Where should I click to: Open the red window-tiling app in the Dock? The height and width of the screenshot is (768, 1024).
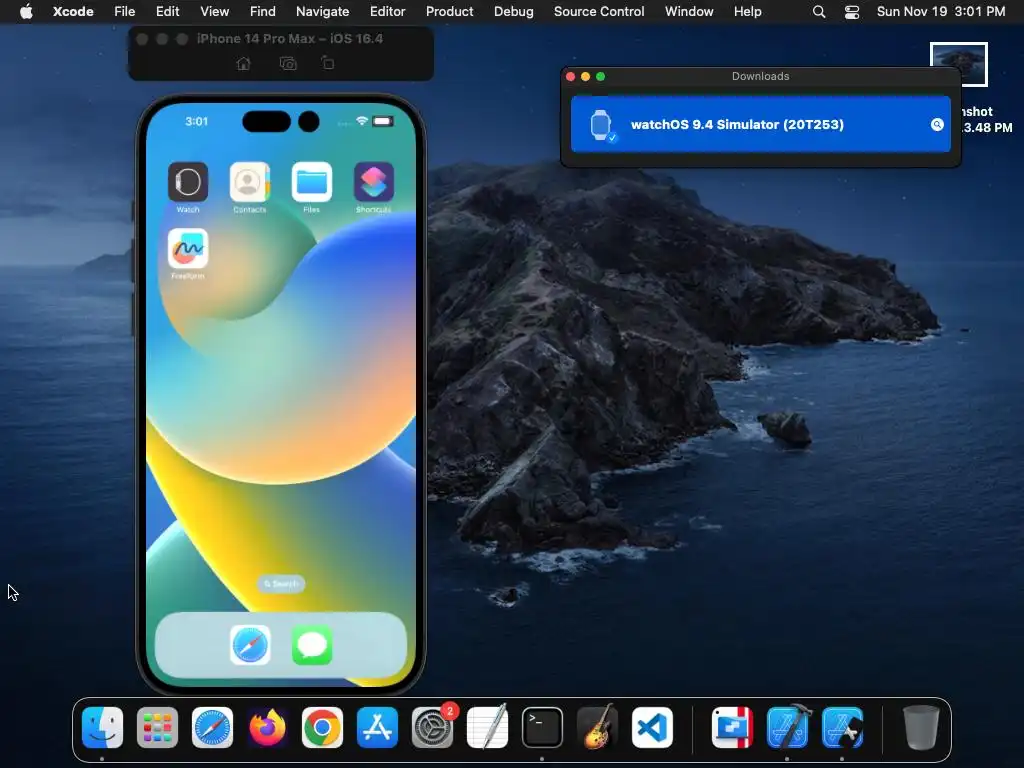[x=732, y=727]
